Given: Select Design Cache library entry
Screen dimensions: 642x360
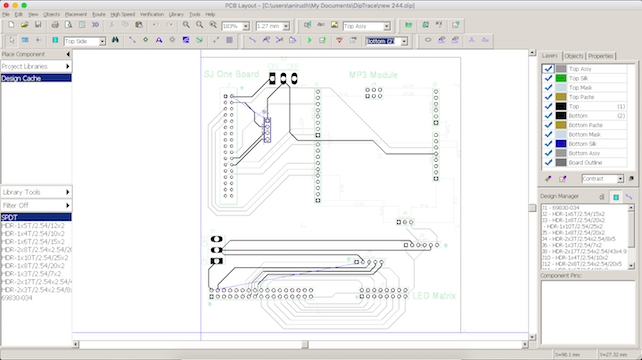Looking at the screenshot, I should [36, 78].
